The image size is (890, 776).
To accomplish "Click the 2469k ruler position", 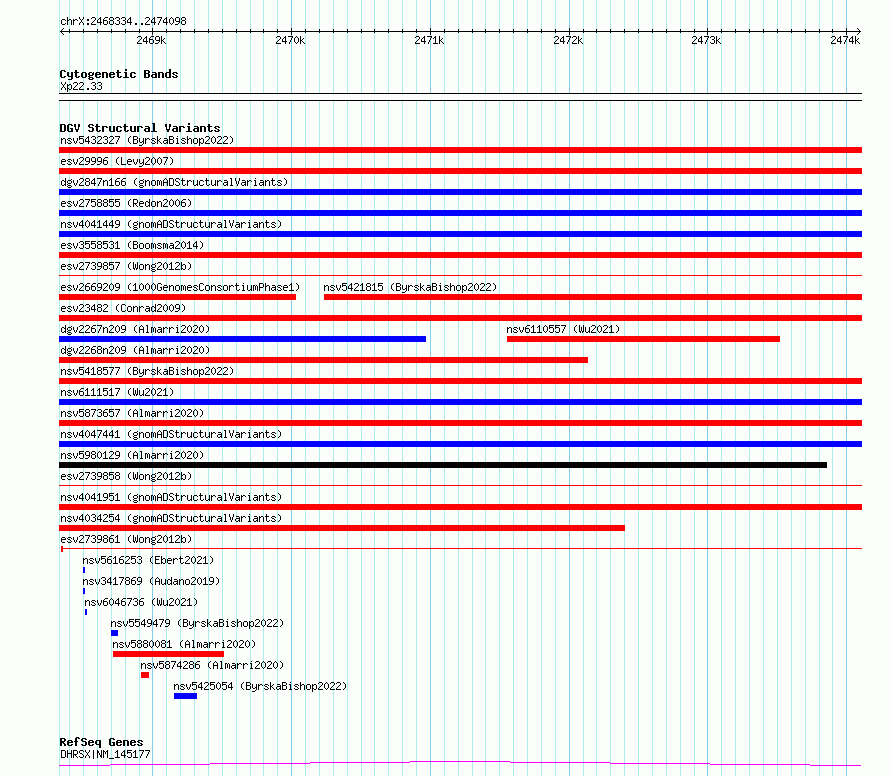I will (x=151, y=40).
